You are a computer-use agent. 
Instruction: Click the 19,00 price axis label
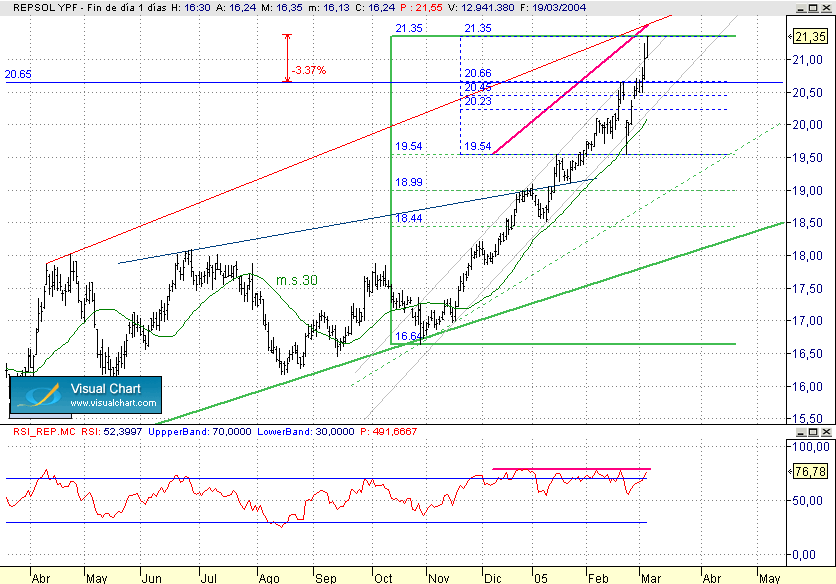pos(808,191)
